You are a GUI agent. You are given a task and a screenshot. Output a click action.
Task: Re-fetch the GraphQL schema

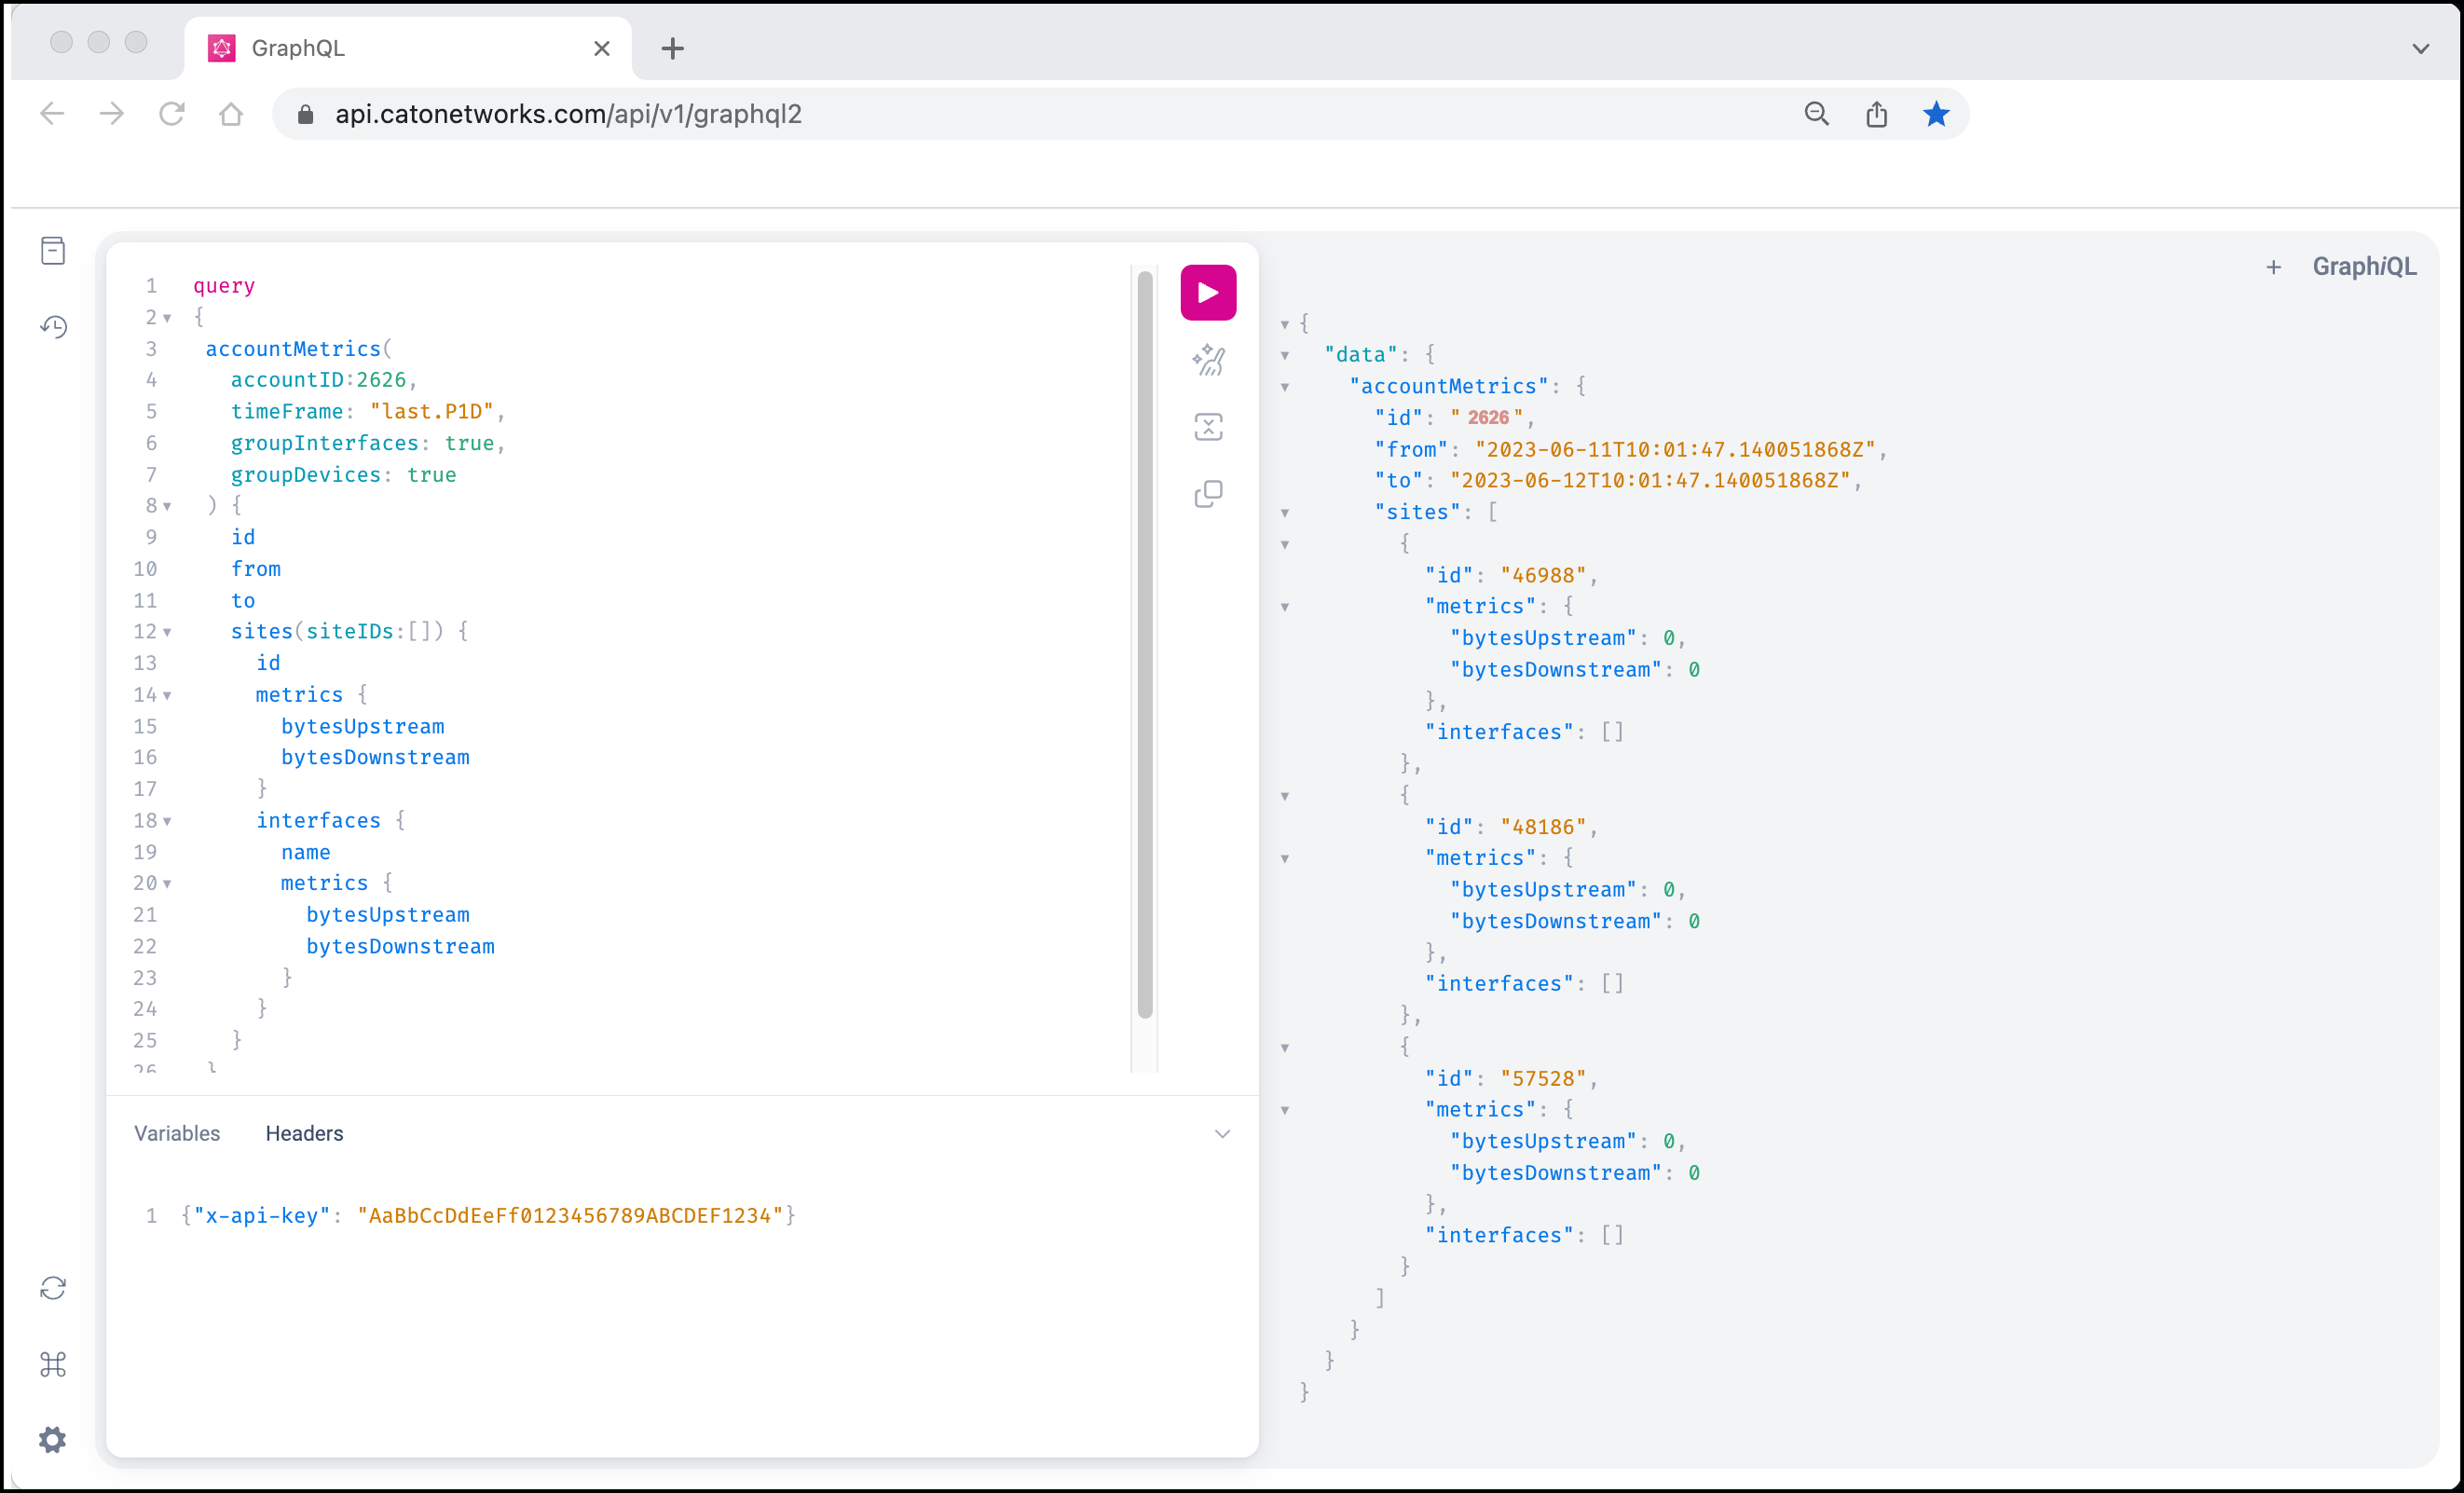pos(53,1288)
